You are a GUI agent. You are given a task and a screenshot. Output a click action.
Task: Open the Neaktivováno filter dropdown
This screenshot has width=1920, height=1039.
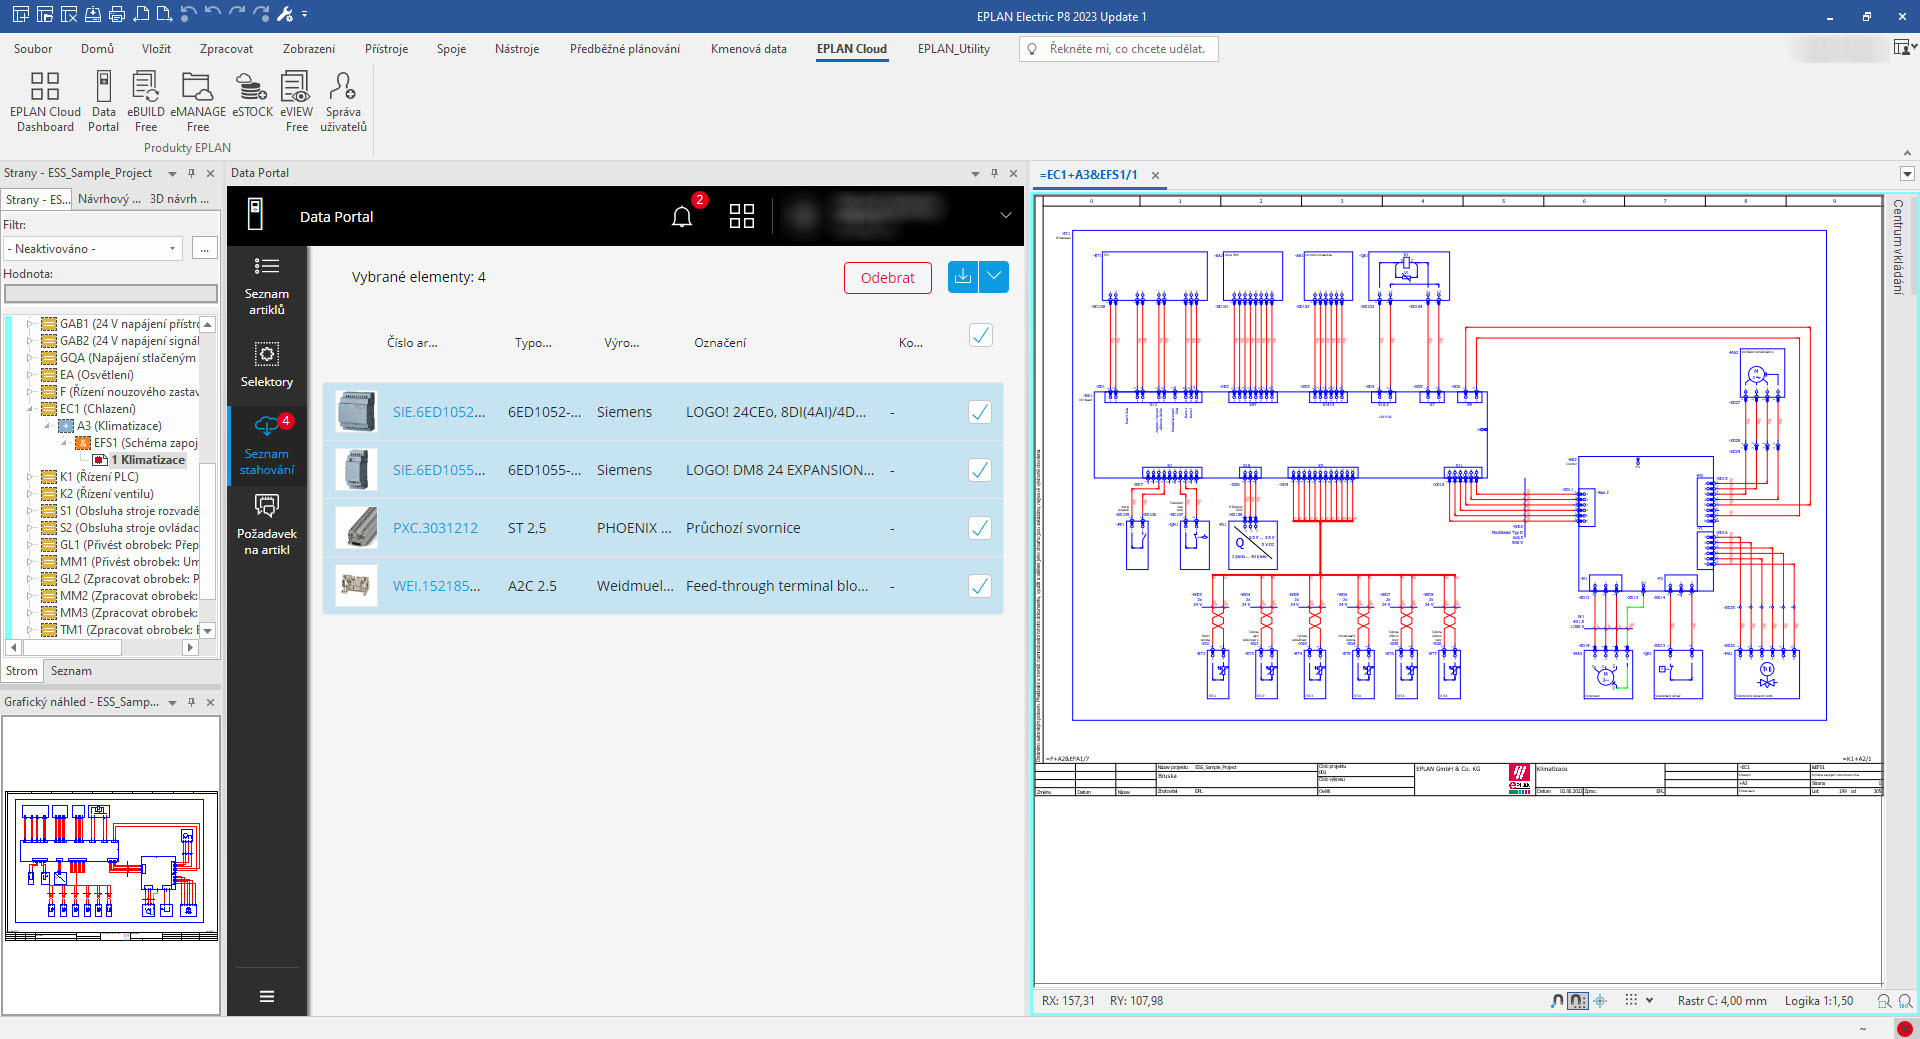point(92,249)
